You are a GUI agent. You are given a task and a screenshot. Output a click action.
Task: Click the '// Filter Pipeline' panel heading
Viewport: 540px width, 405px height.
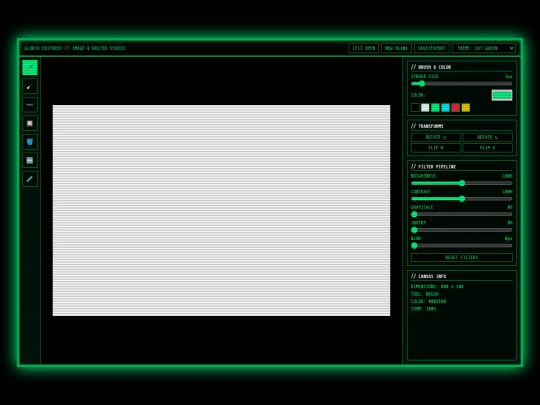[x=433, y=167]
